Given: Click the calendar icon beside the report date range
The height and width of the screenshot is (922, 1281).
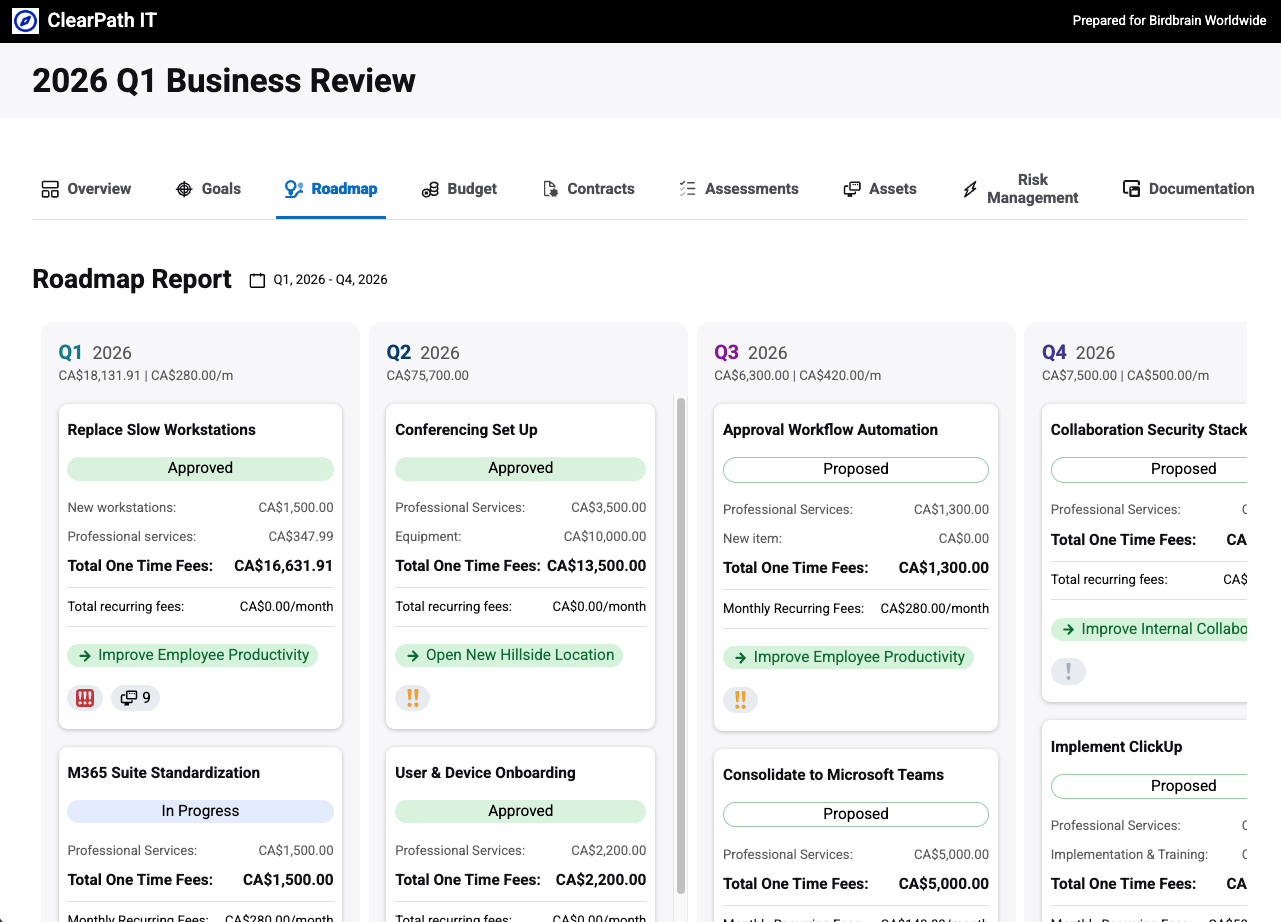Looking at the screenshot, I should pyautogui.click(x=257, y=280).
